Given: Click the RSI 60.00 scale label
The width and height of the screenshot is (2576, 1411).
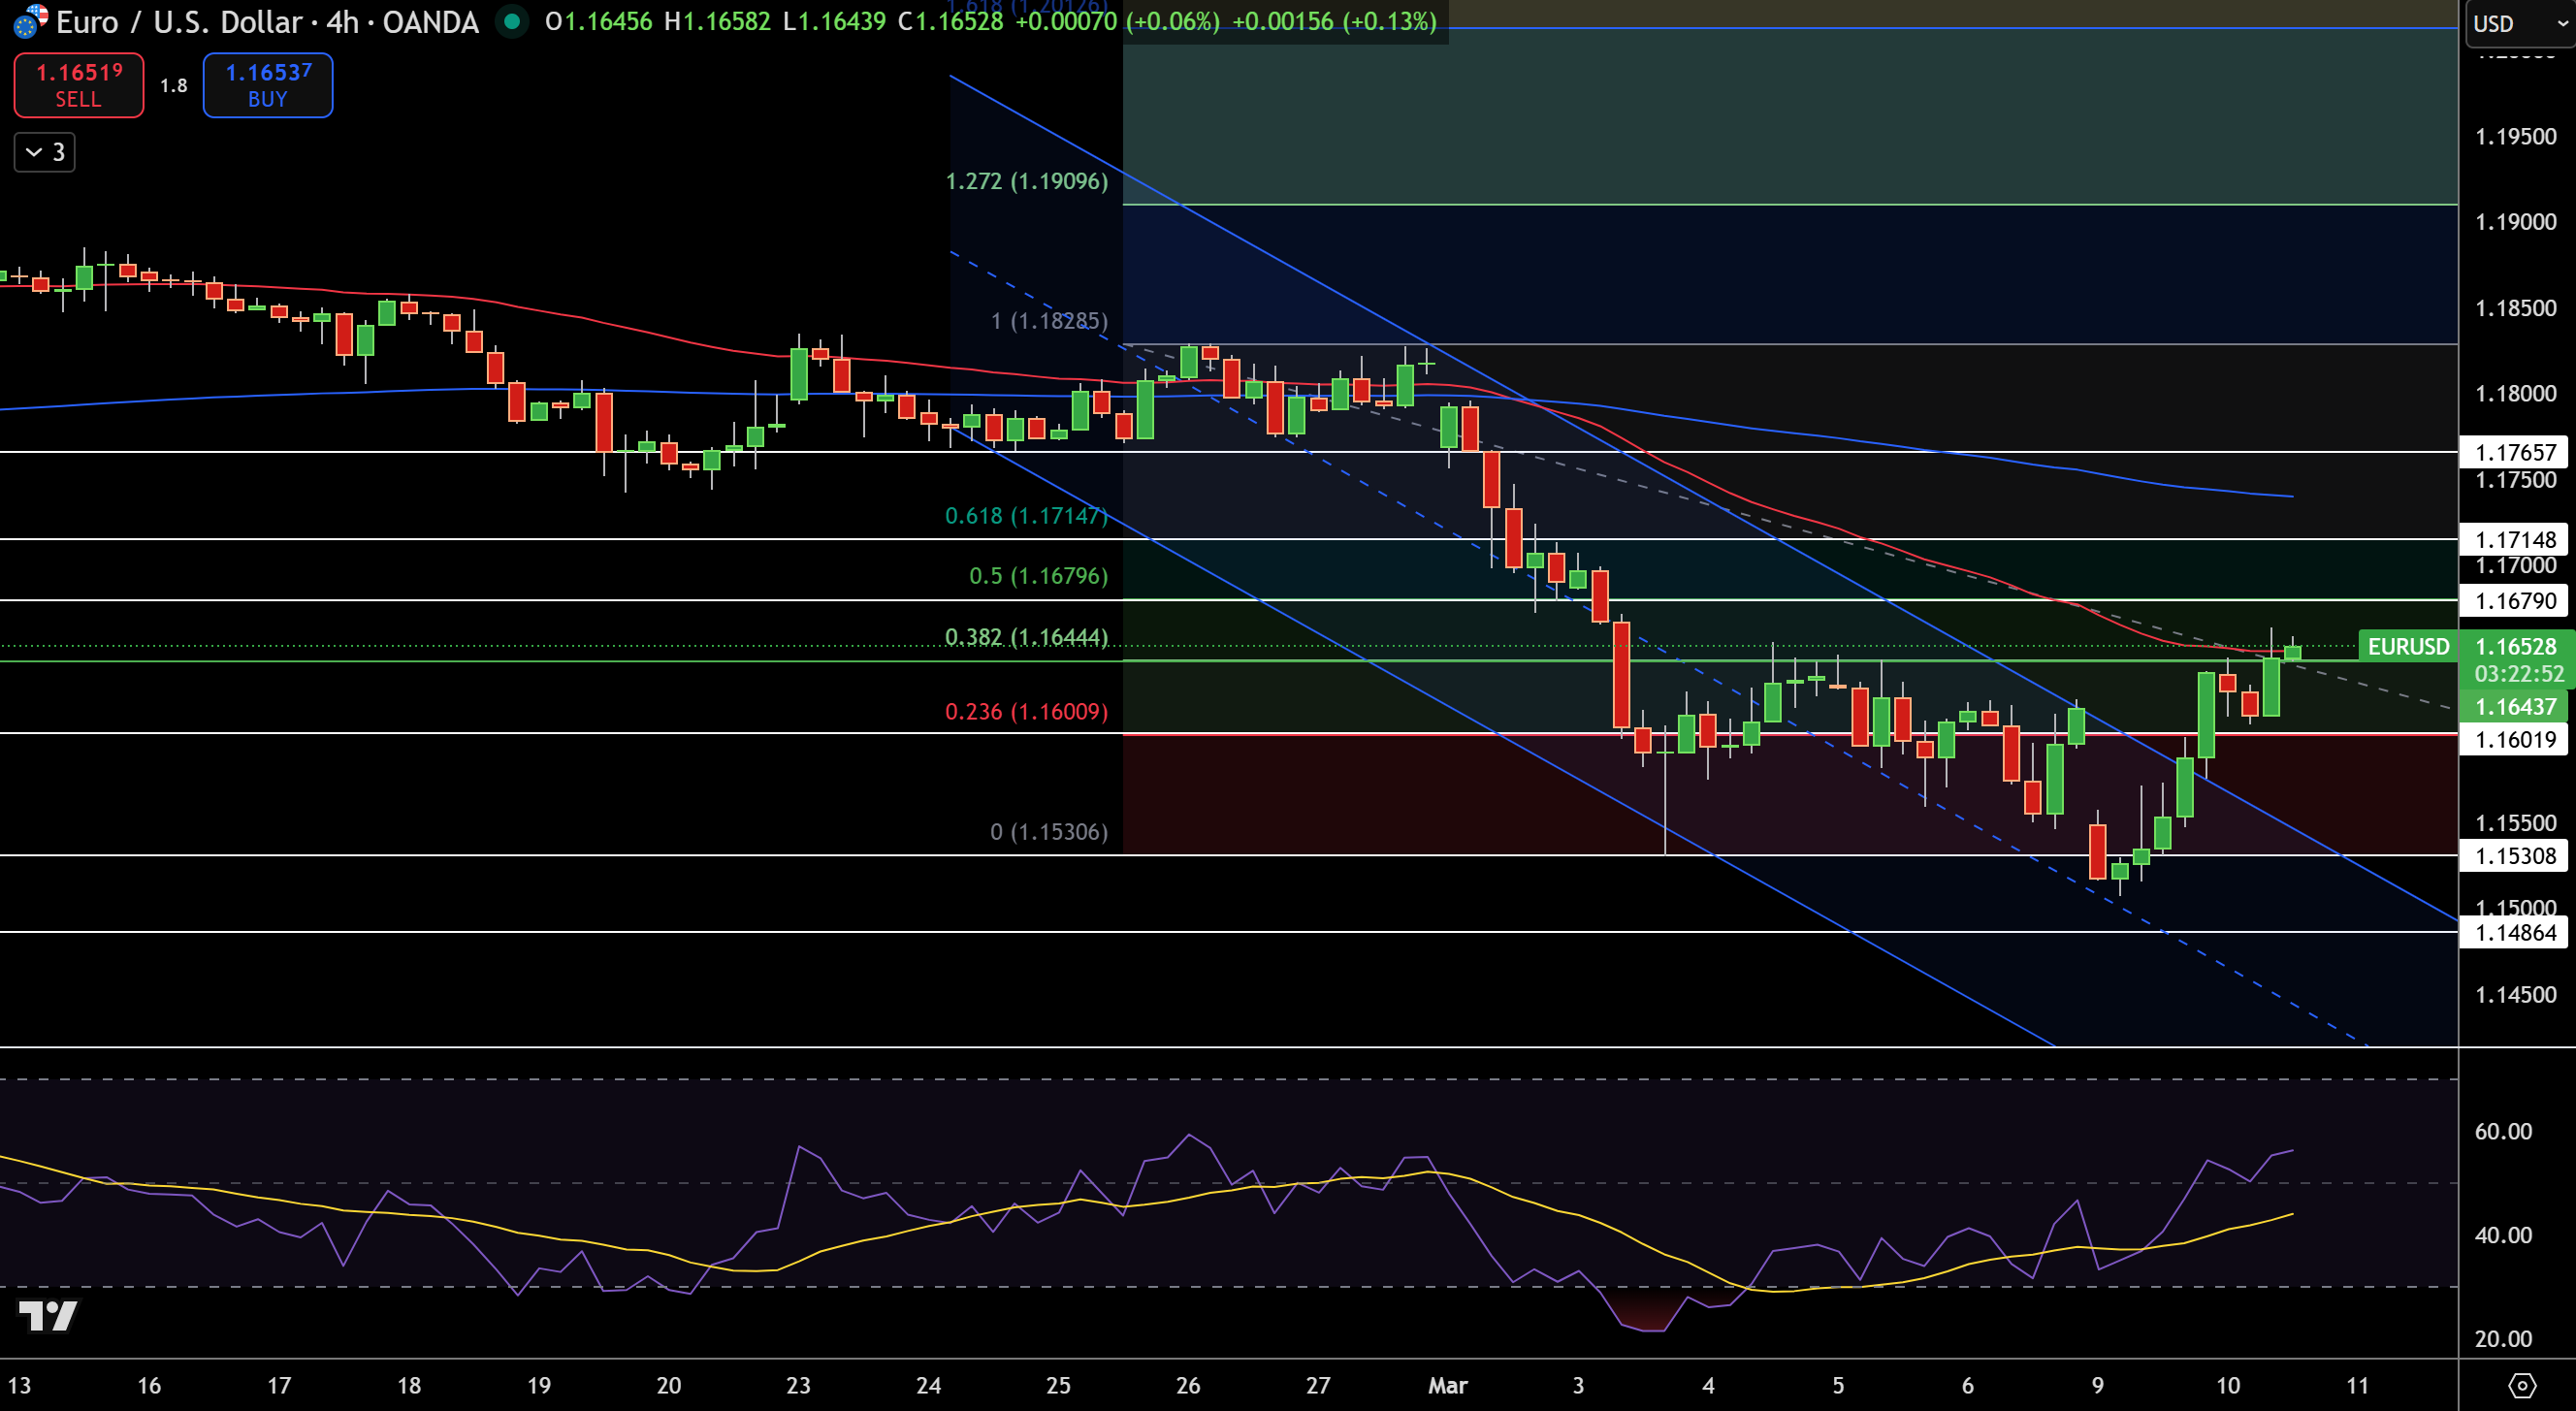Looking at the screenshot, I should [2503, 1131].
